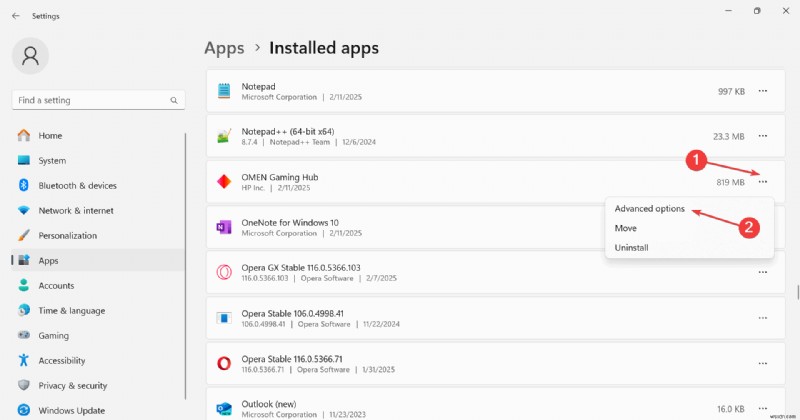Click the installed apps list scrollbar thumb

tap(797, 293)
